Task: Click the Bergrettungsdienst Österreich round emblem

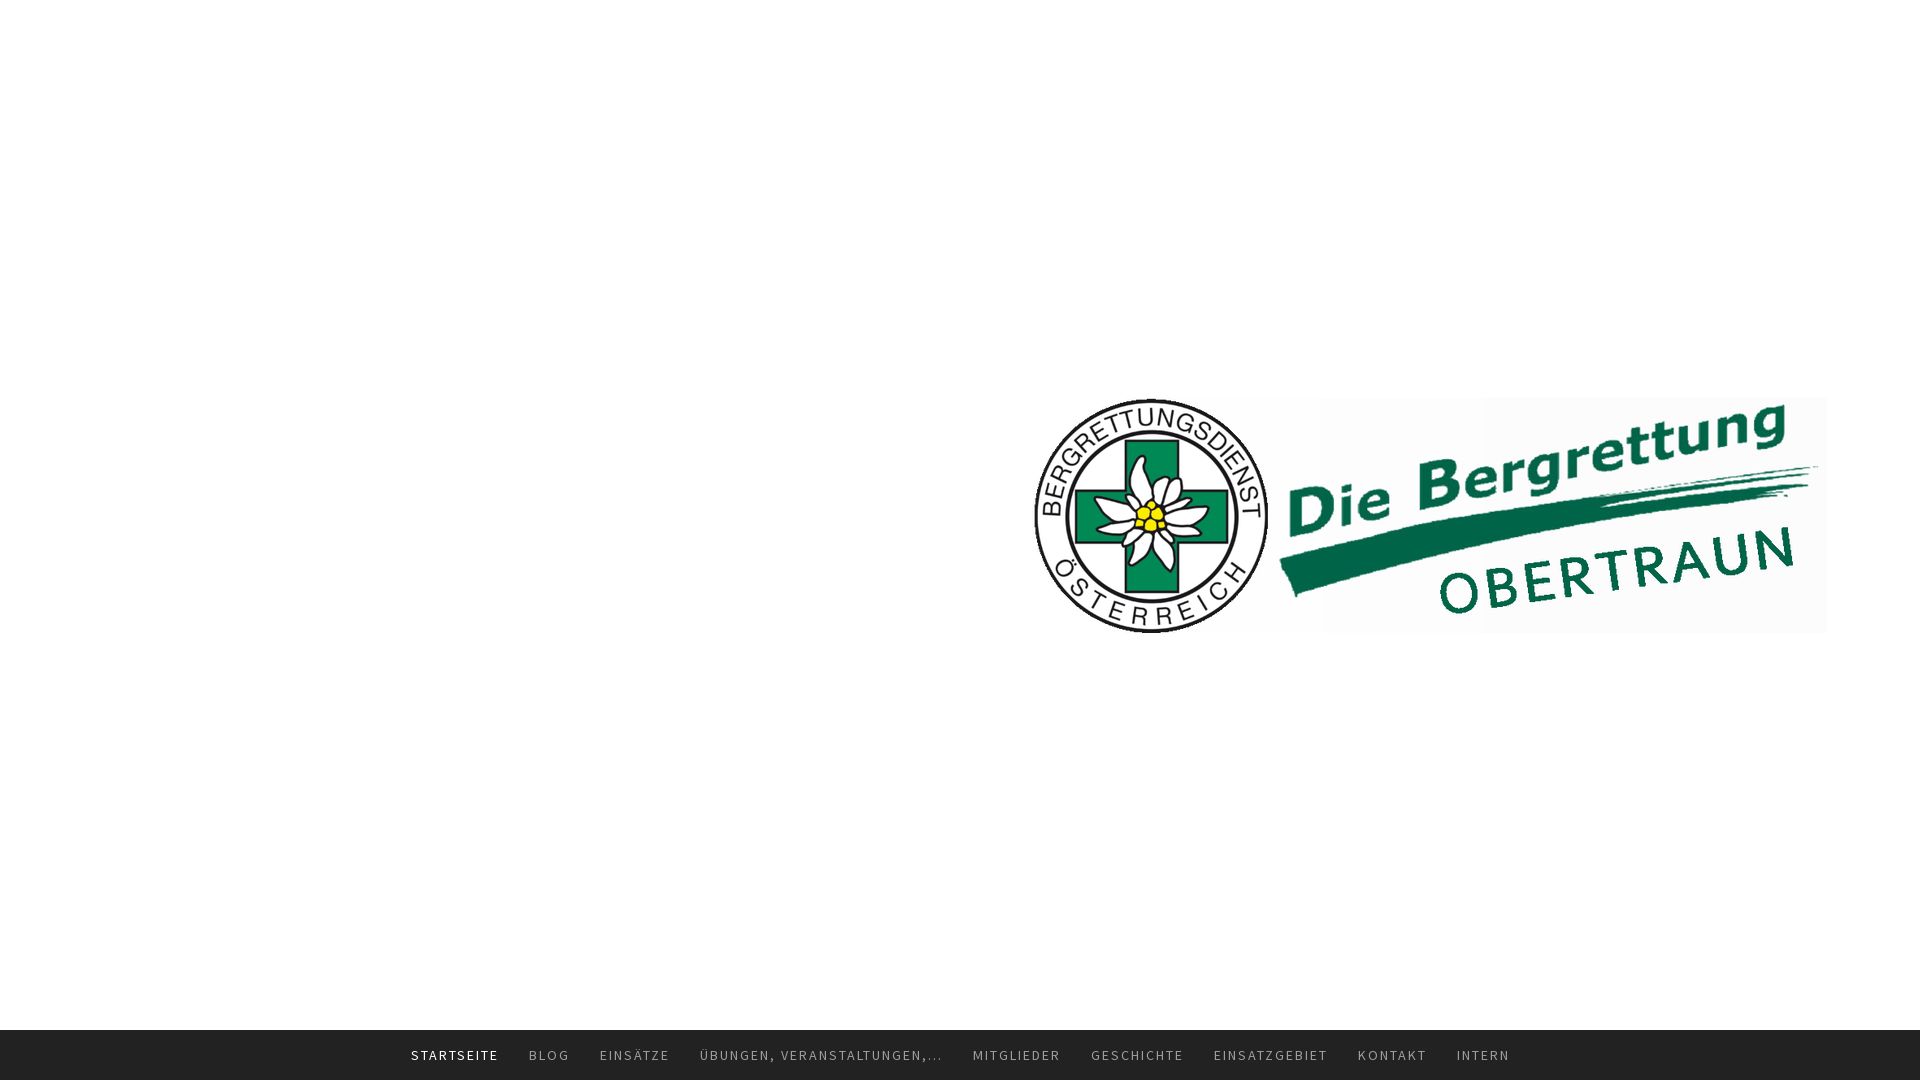Action: coord(1151,516)
